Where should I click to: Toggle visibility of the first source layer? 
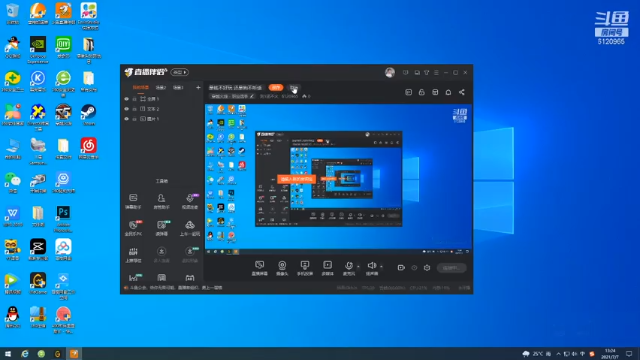pyautogui.click(x=127, y=99)
